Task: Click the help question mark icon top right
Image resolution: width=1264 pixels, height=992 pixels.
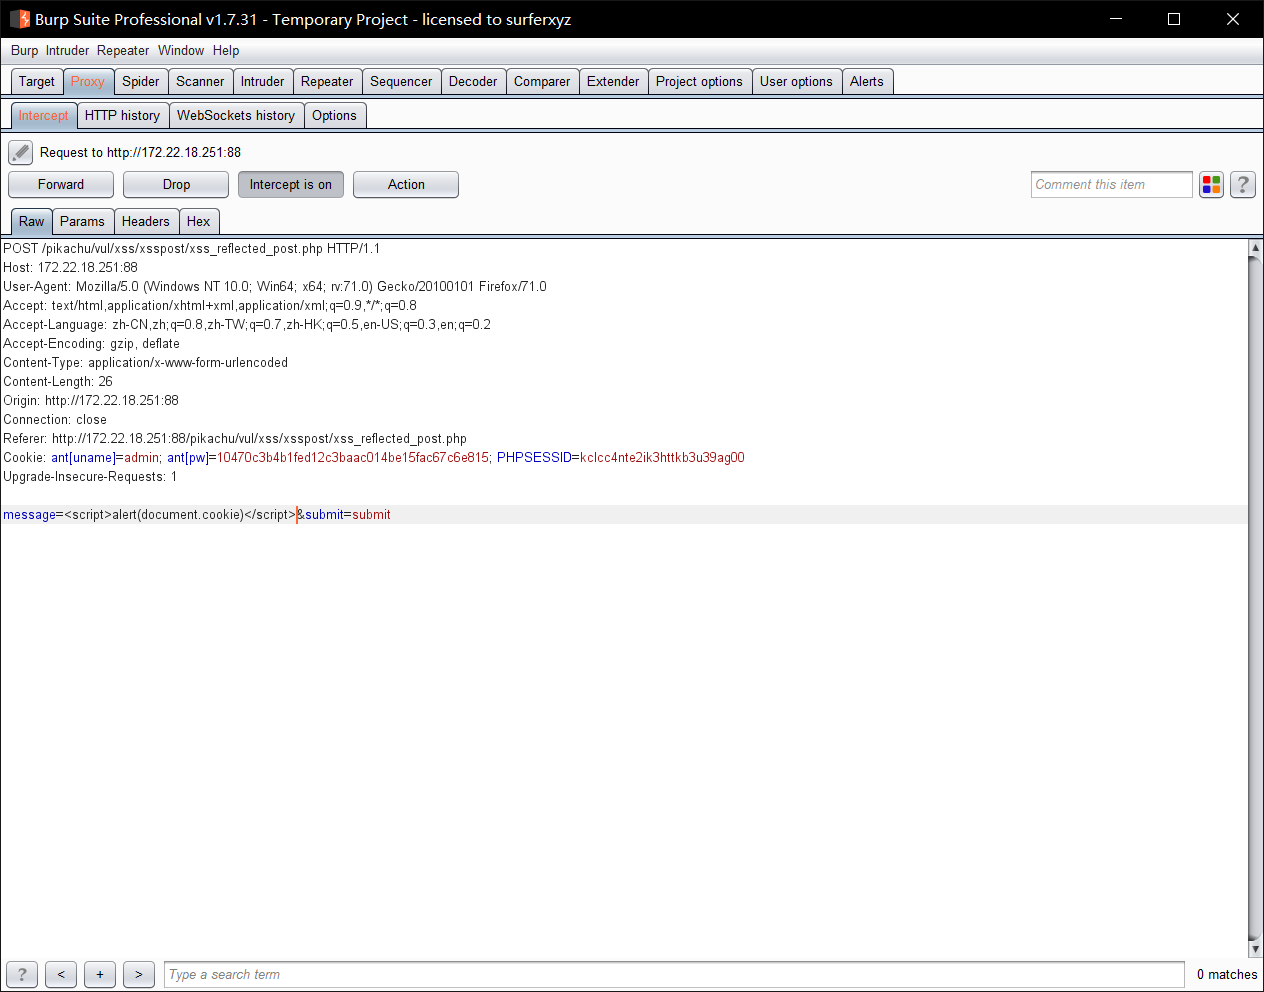Action: 1243,184
